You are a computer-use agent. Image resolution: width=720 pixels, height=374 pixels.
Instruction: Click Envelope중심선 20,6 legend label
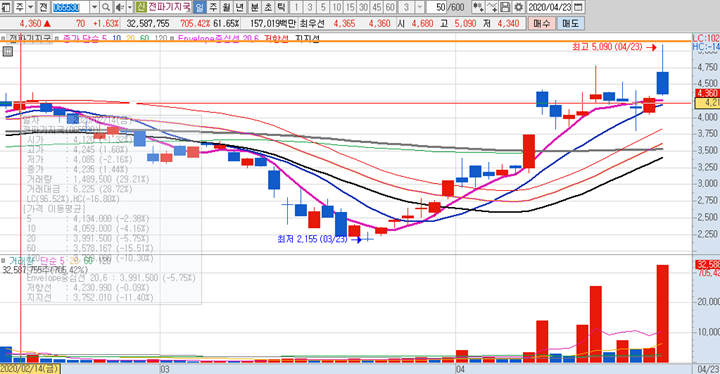tap(218, 39)
